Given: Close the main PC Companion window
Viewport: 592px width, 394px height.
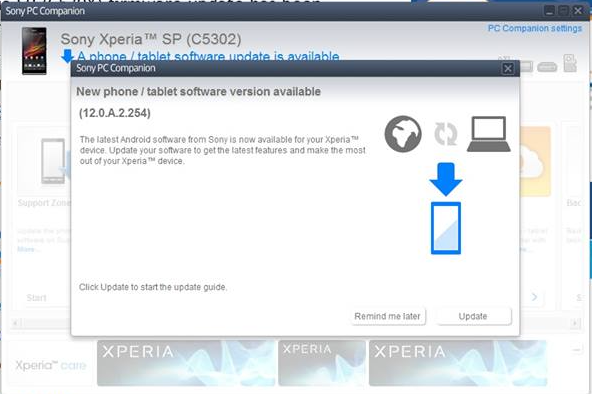Looking at the screenshot, I should coord(578,11).
